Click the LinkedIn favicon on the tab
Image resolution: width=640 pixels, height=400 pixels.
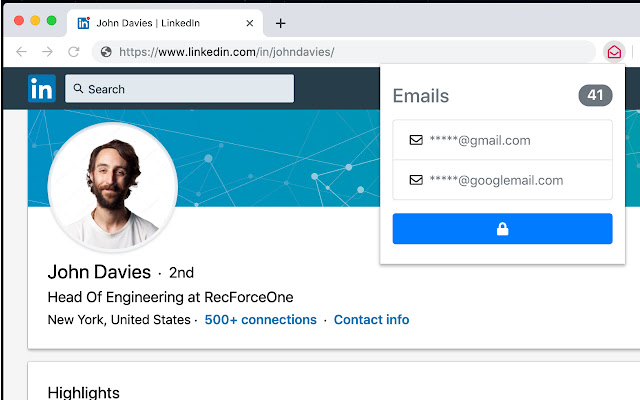(x=83, y=23)
